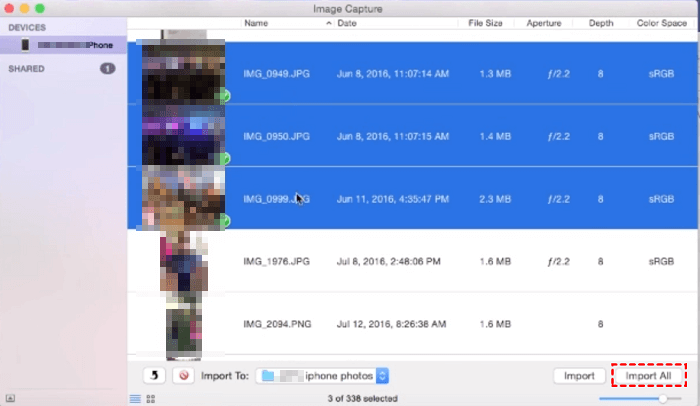Click date Jun 8, 2016, 11:07:14 AM
Image resolution: width=700 pixels, height=406 pixels.
pyautogui.click(x=393, y=74)
